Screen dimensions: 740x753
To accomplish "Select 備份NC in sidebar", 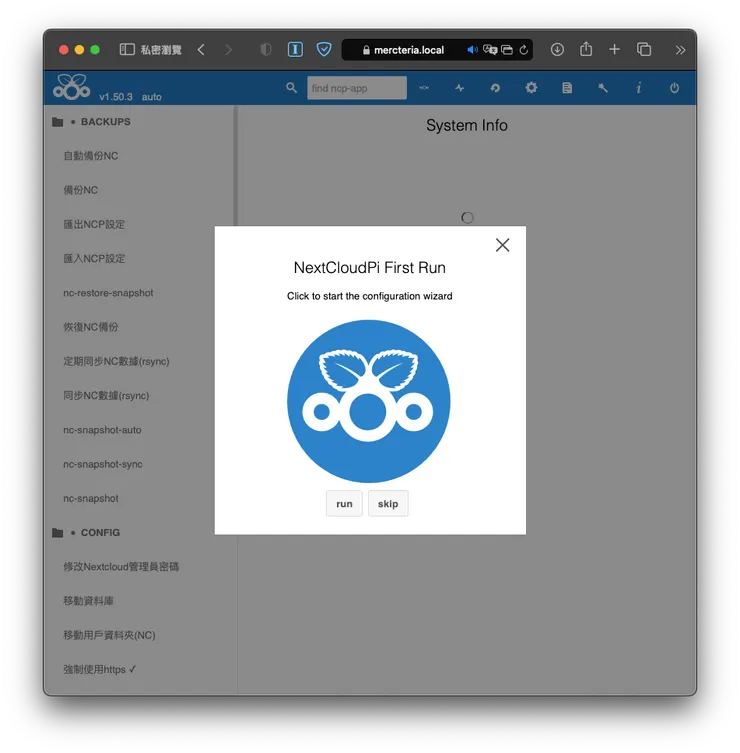I will tap(81, 190).
